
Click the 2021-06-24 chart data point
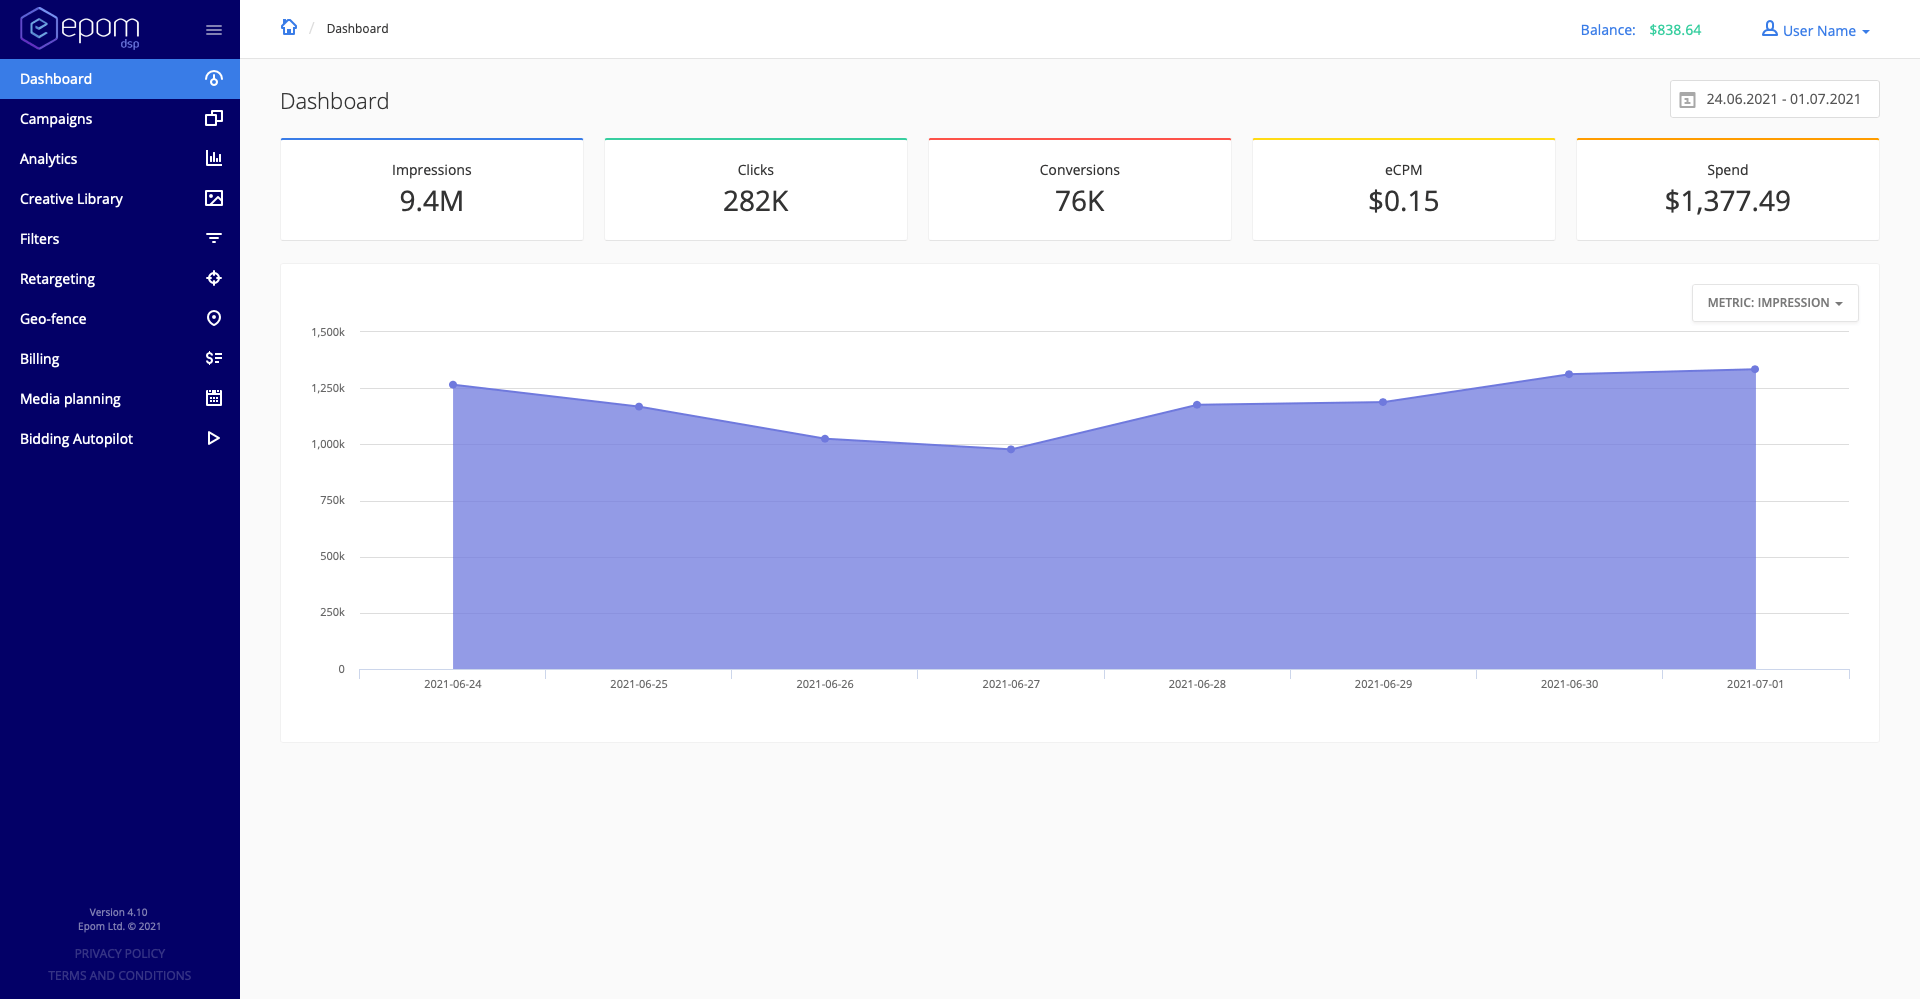(x=453, y=385)
